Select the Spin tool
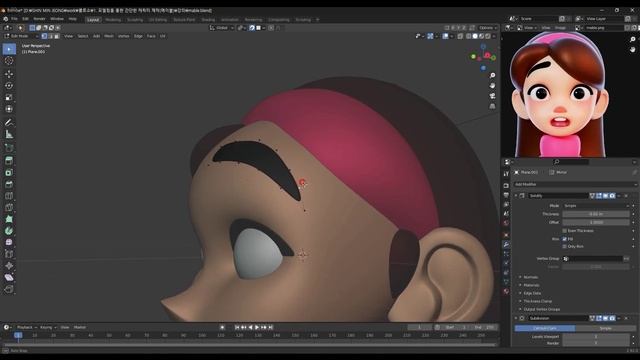Image resolution: width=640 pixels, height=360 pixels. coord(9,231)
